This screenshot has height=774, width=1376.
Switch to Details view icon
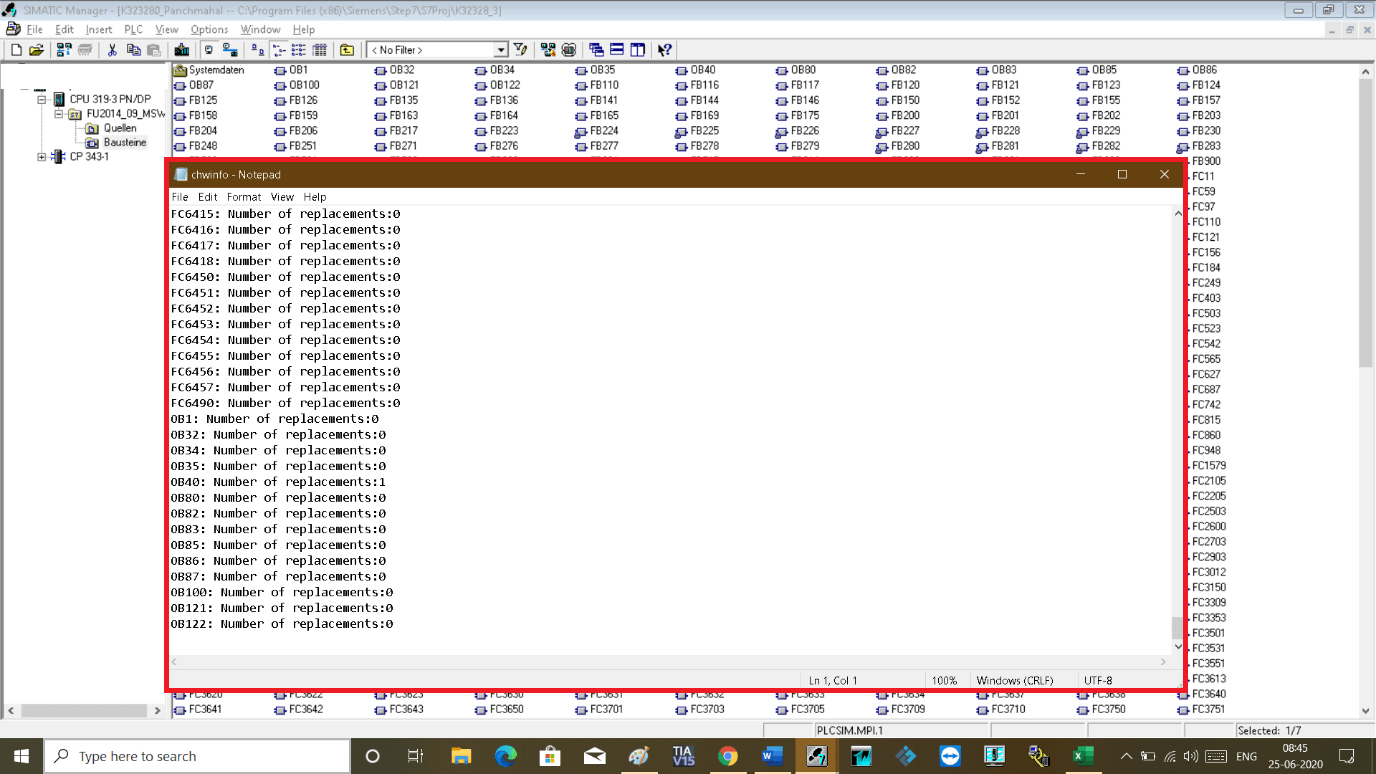click(320, 50)
